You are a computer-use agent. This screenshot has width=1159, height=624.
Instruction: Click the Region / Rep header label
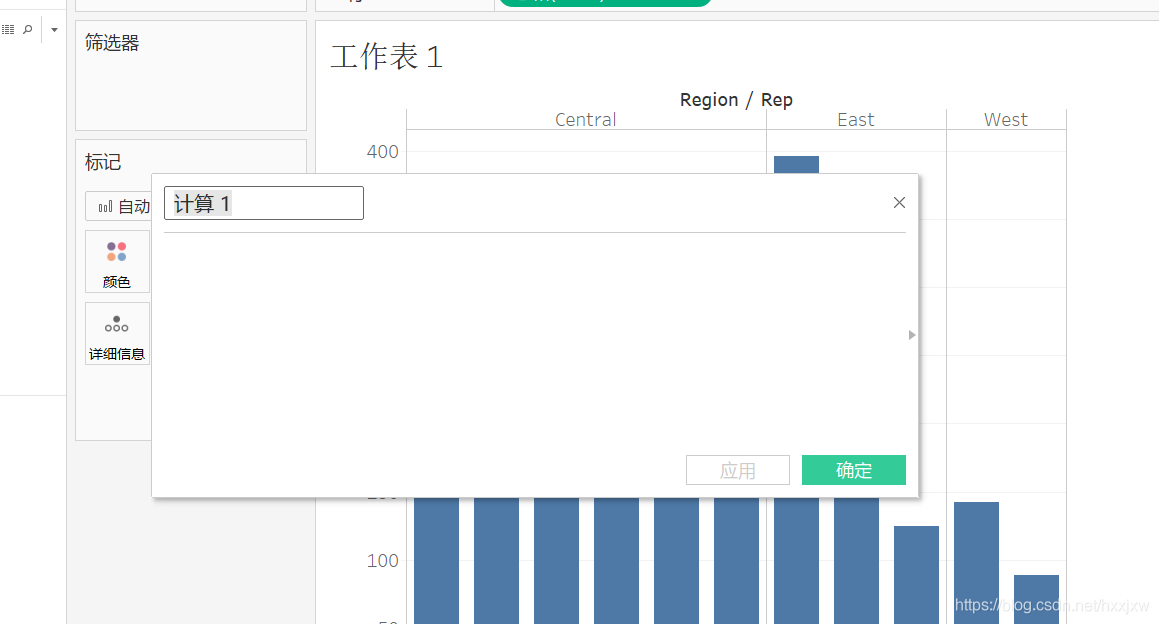tap(736, 100)
